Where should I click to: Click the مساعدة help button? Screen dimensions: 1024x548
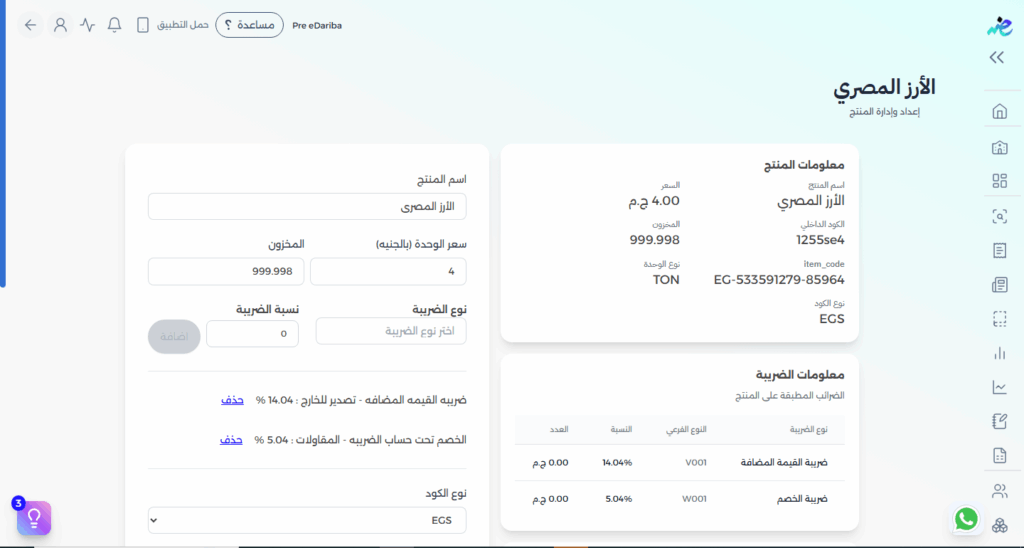249,25
